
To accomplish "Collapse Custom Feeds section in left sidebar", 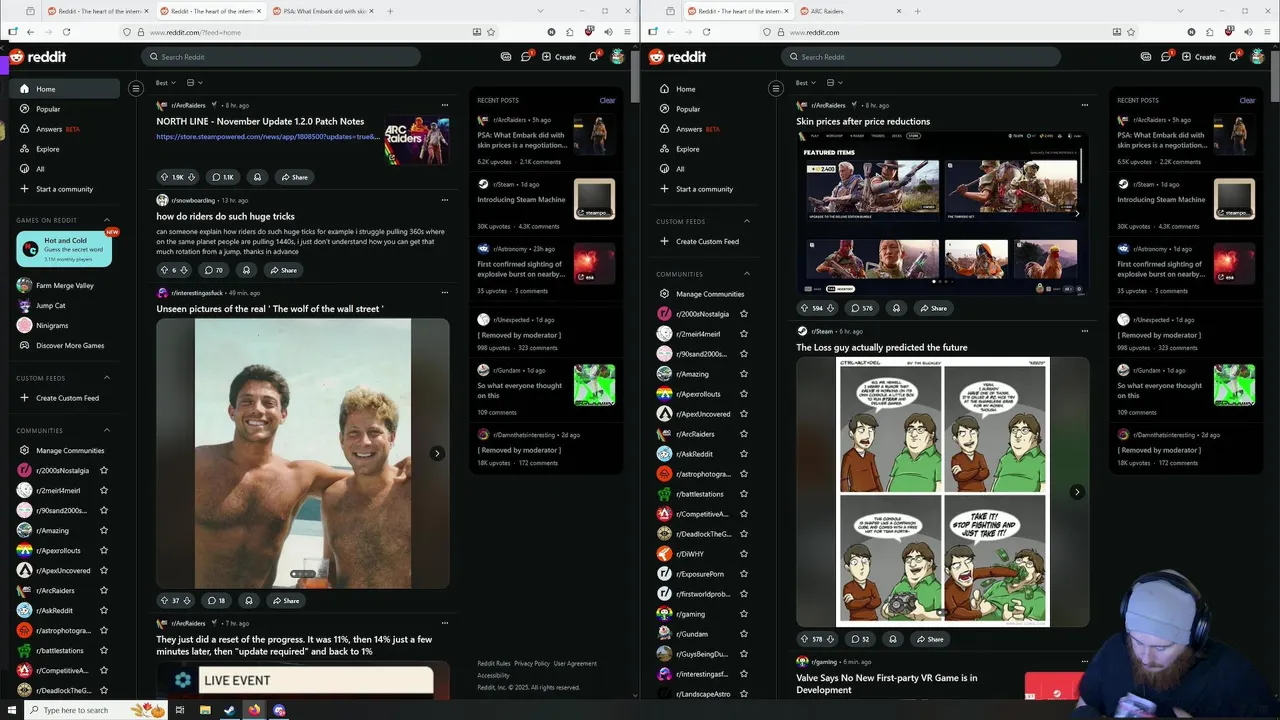I will (x=107, y=378).
